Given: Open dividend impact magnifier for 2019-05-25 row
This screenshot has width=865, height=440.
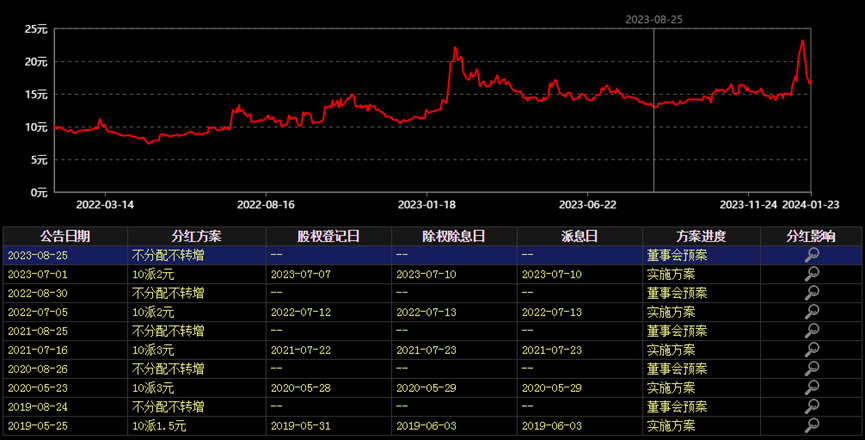Looking at the screenshot, I should [x=811, y=425].
